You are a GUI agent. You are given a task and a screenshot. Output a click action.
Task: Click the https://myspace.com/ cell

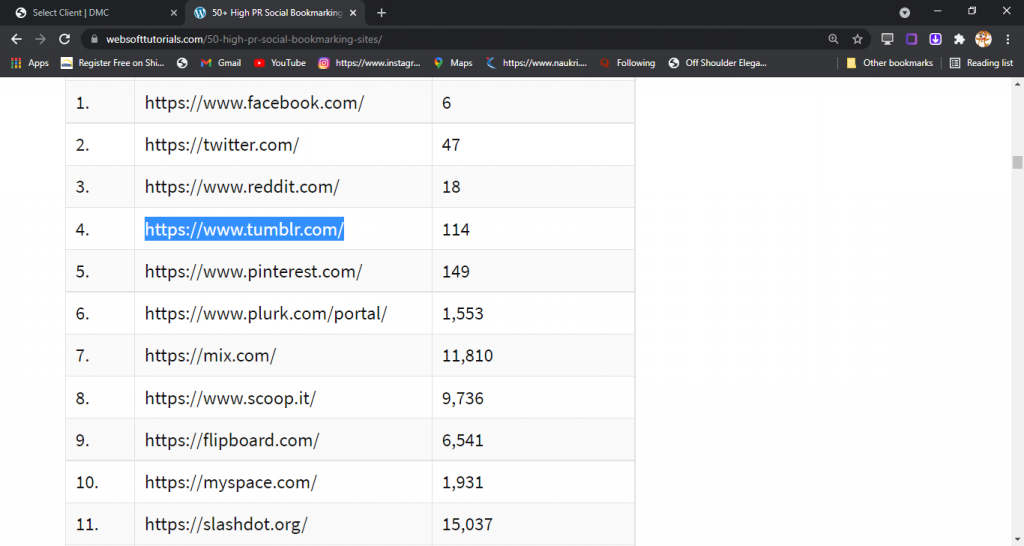283,482
